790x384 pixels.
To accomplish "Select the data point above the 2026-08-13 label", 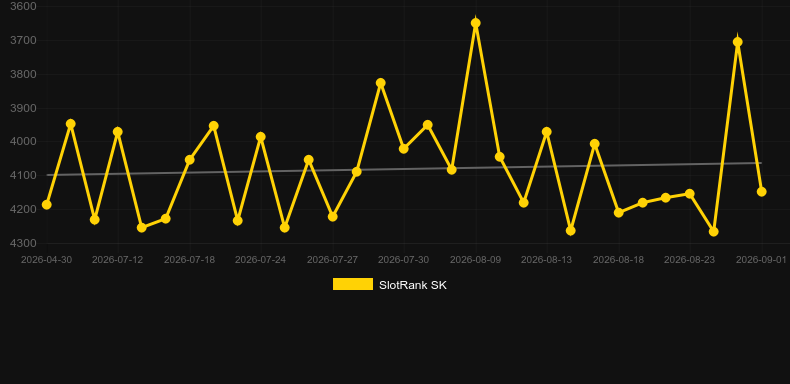I will click(x=547, y=132).
